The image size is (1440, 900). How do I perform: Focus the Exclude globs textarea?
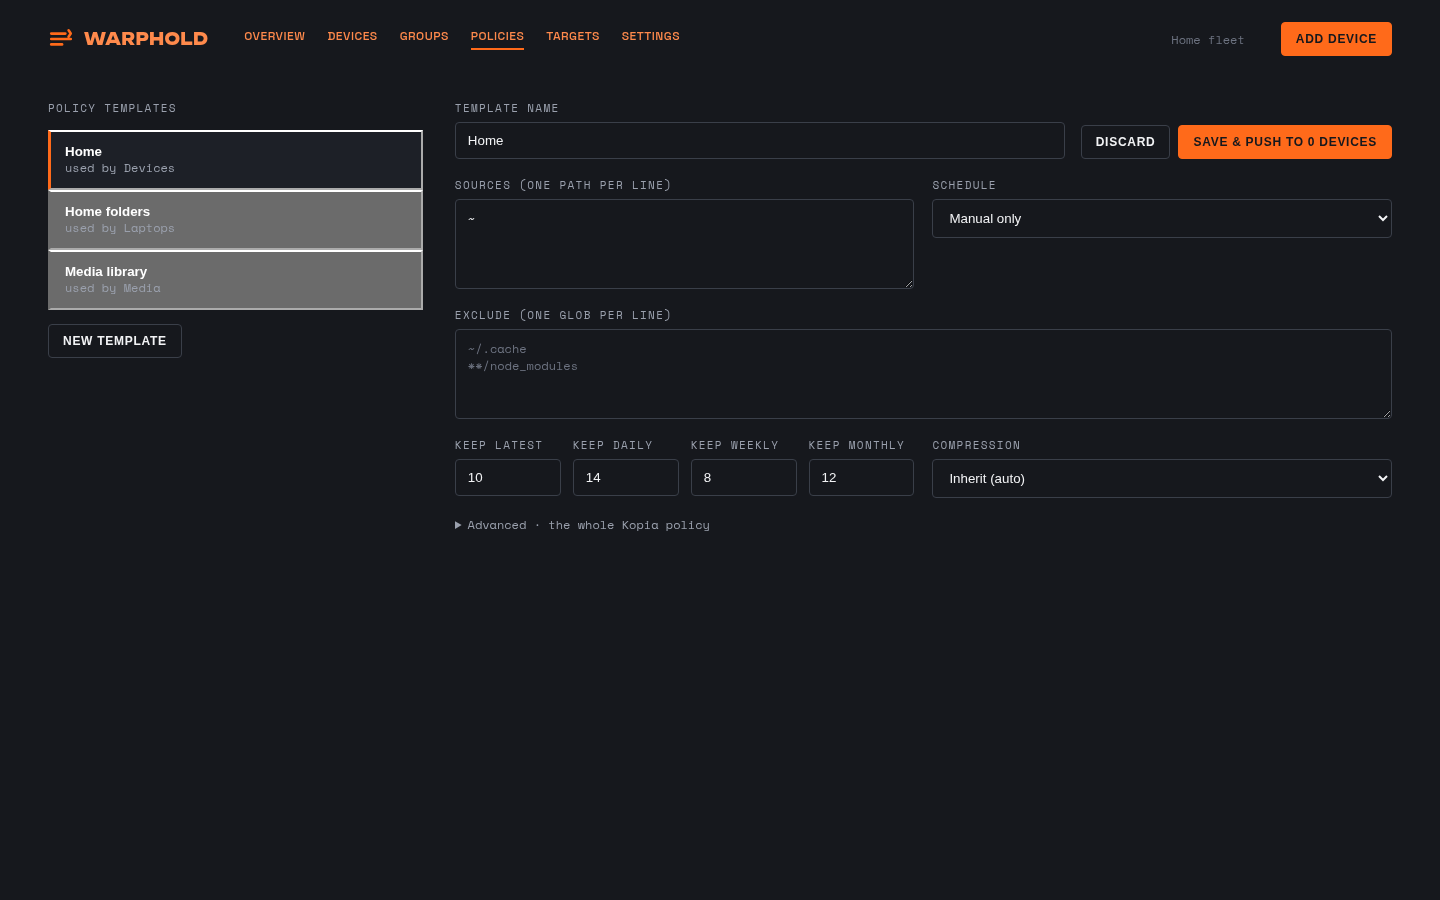pos(923,374)
